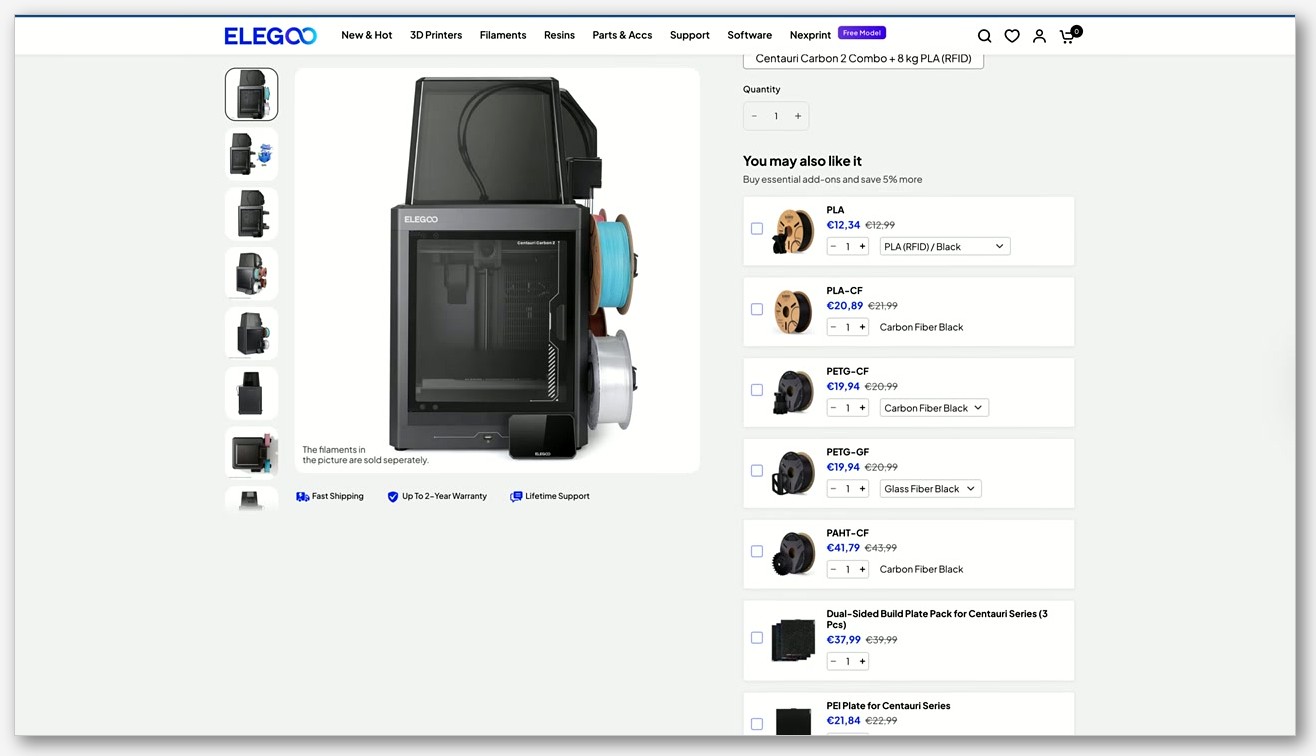Click the PAHT-CF spool product image
1316x756 pixels.
tap(794, 554)
